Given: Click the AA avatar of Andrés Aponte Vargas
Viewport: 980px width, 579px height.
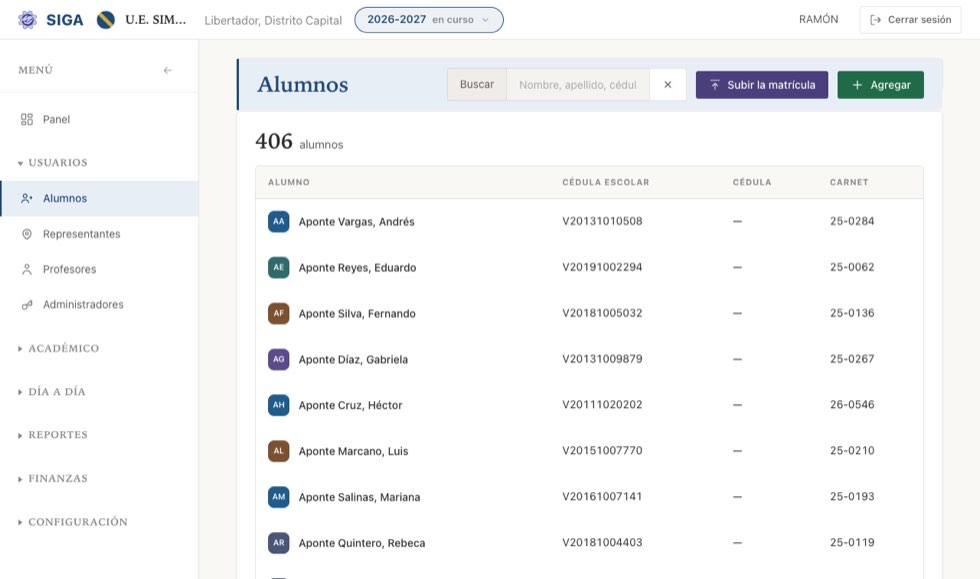Looking at the screenshot, I should coord(279,221).
